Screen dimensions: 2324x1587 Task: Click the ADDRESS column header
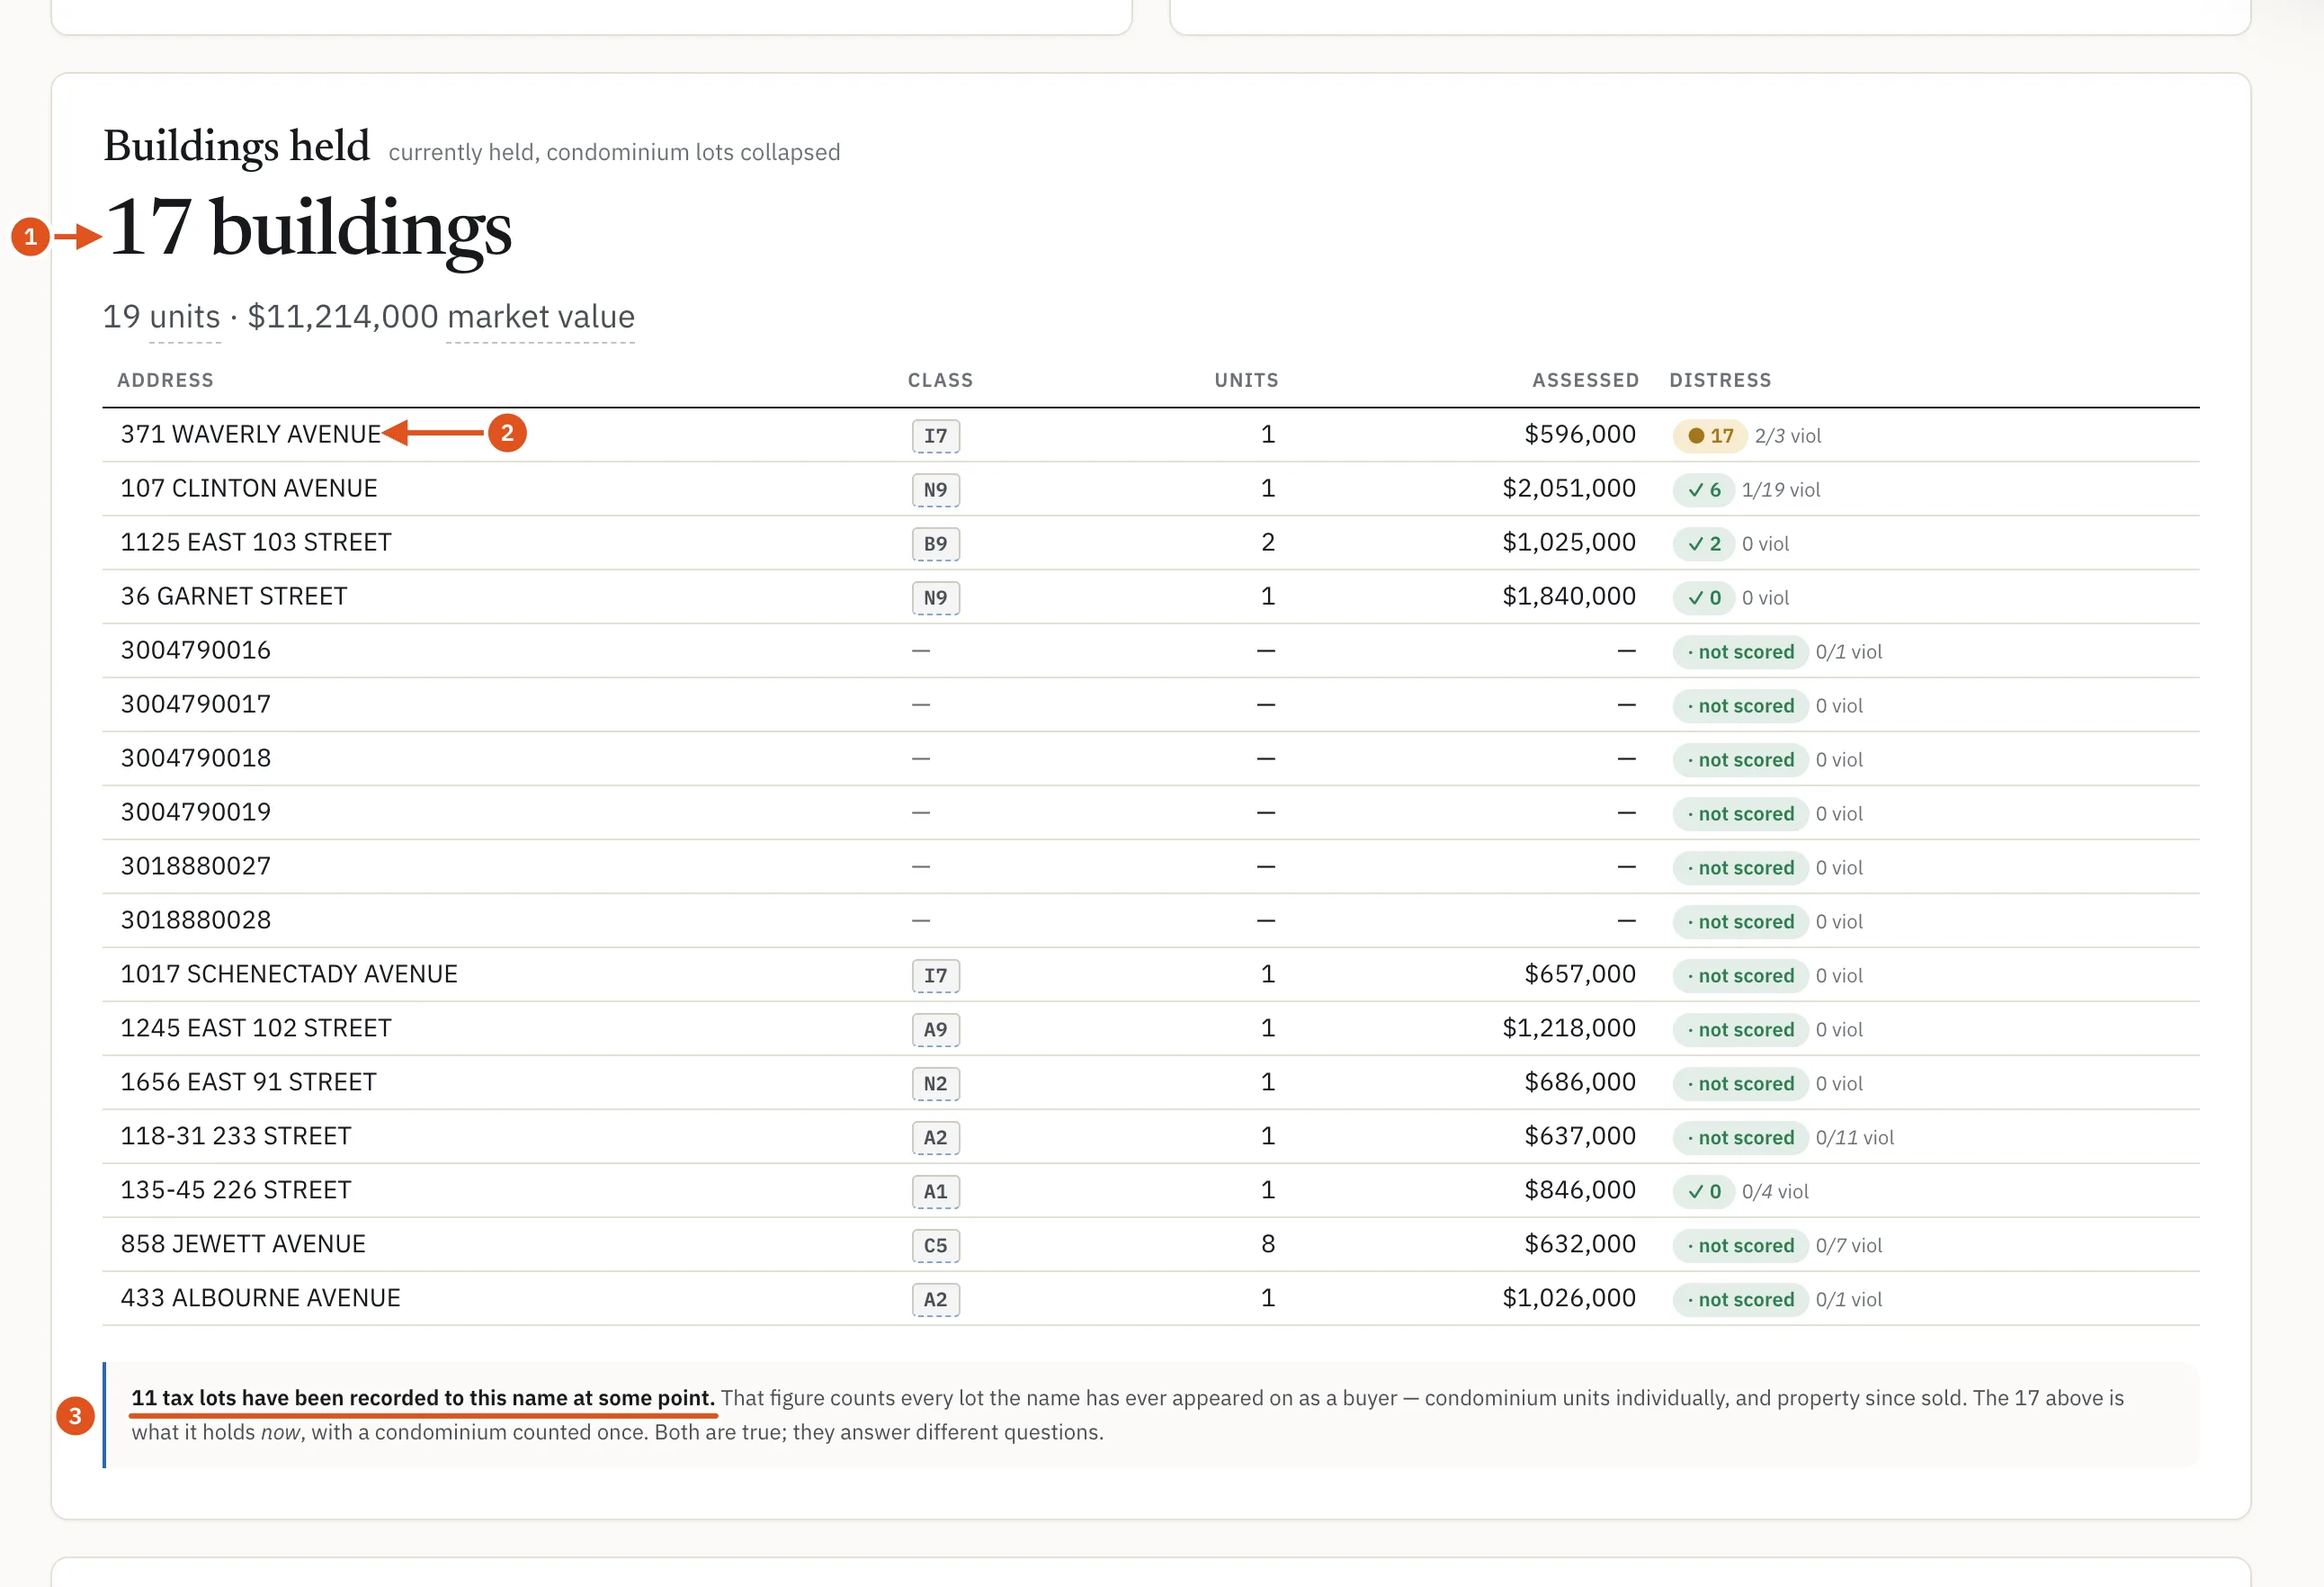(x=165, y=380)
